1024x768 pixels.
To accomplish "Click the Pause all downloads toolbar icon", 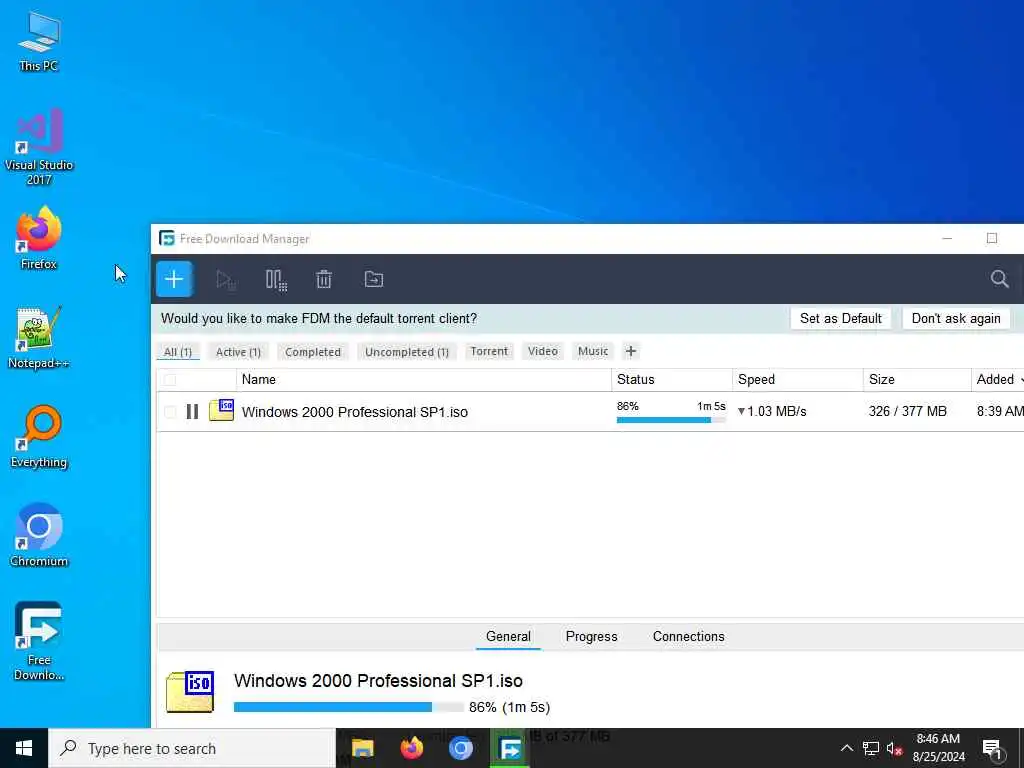I will point(276,280).
